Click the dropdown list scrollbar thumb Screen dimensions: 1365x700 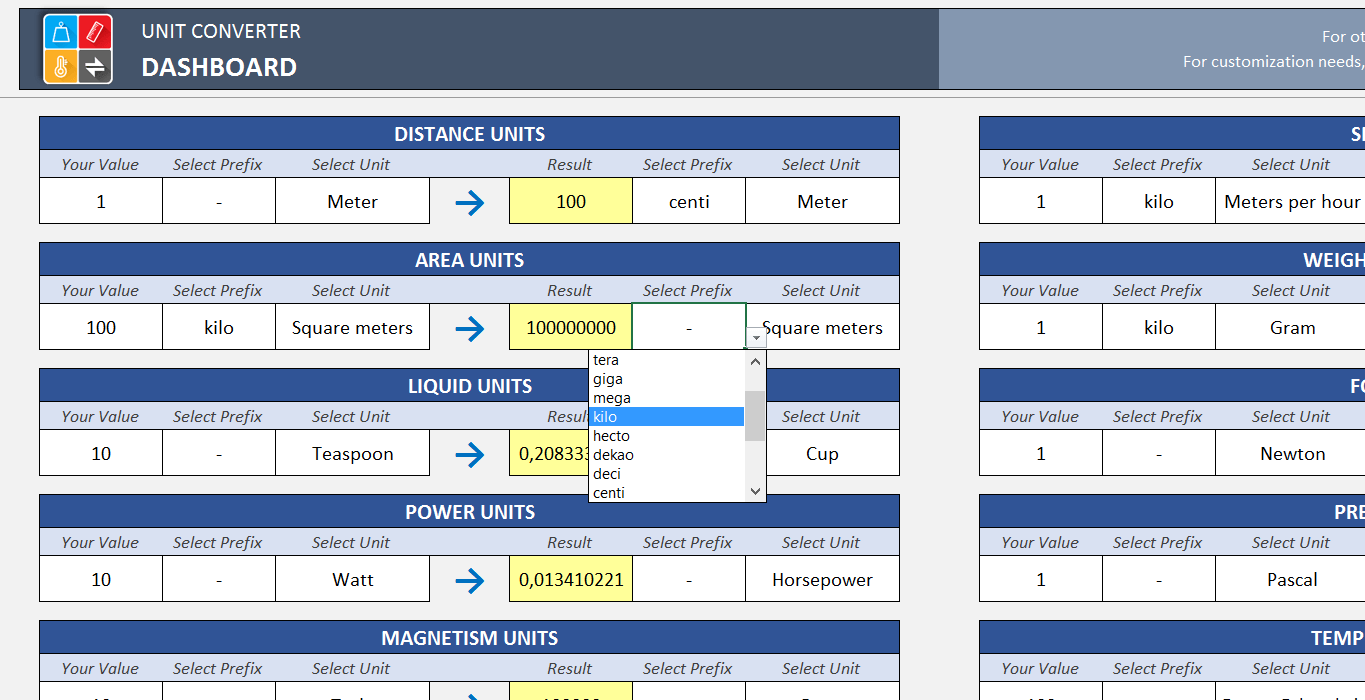756,416
